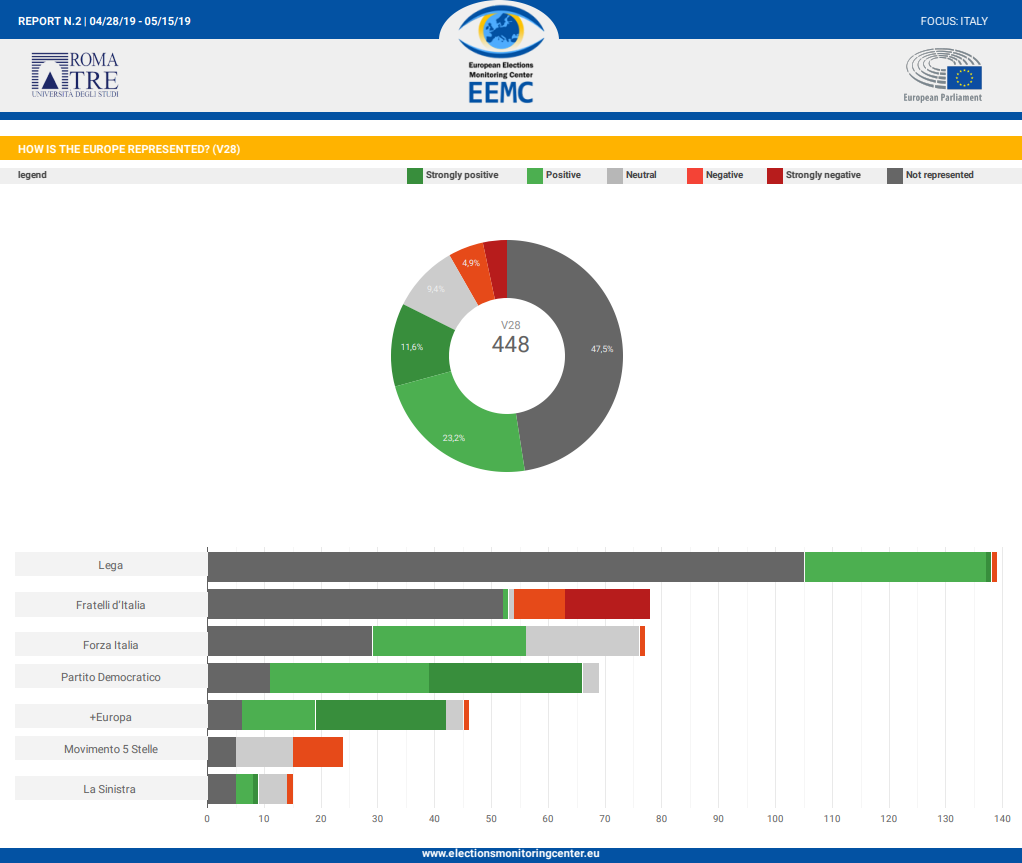Click the La Sinistra row label
Screen dimensions: 1022x863
click(111, 789)
